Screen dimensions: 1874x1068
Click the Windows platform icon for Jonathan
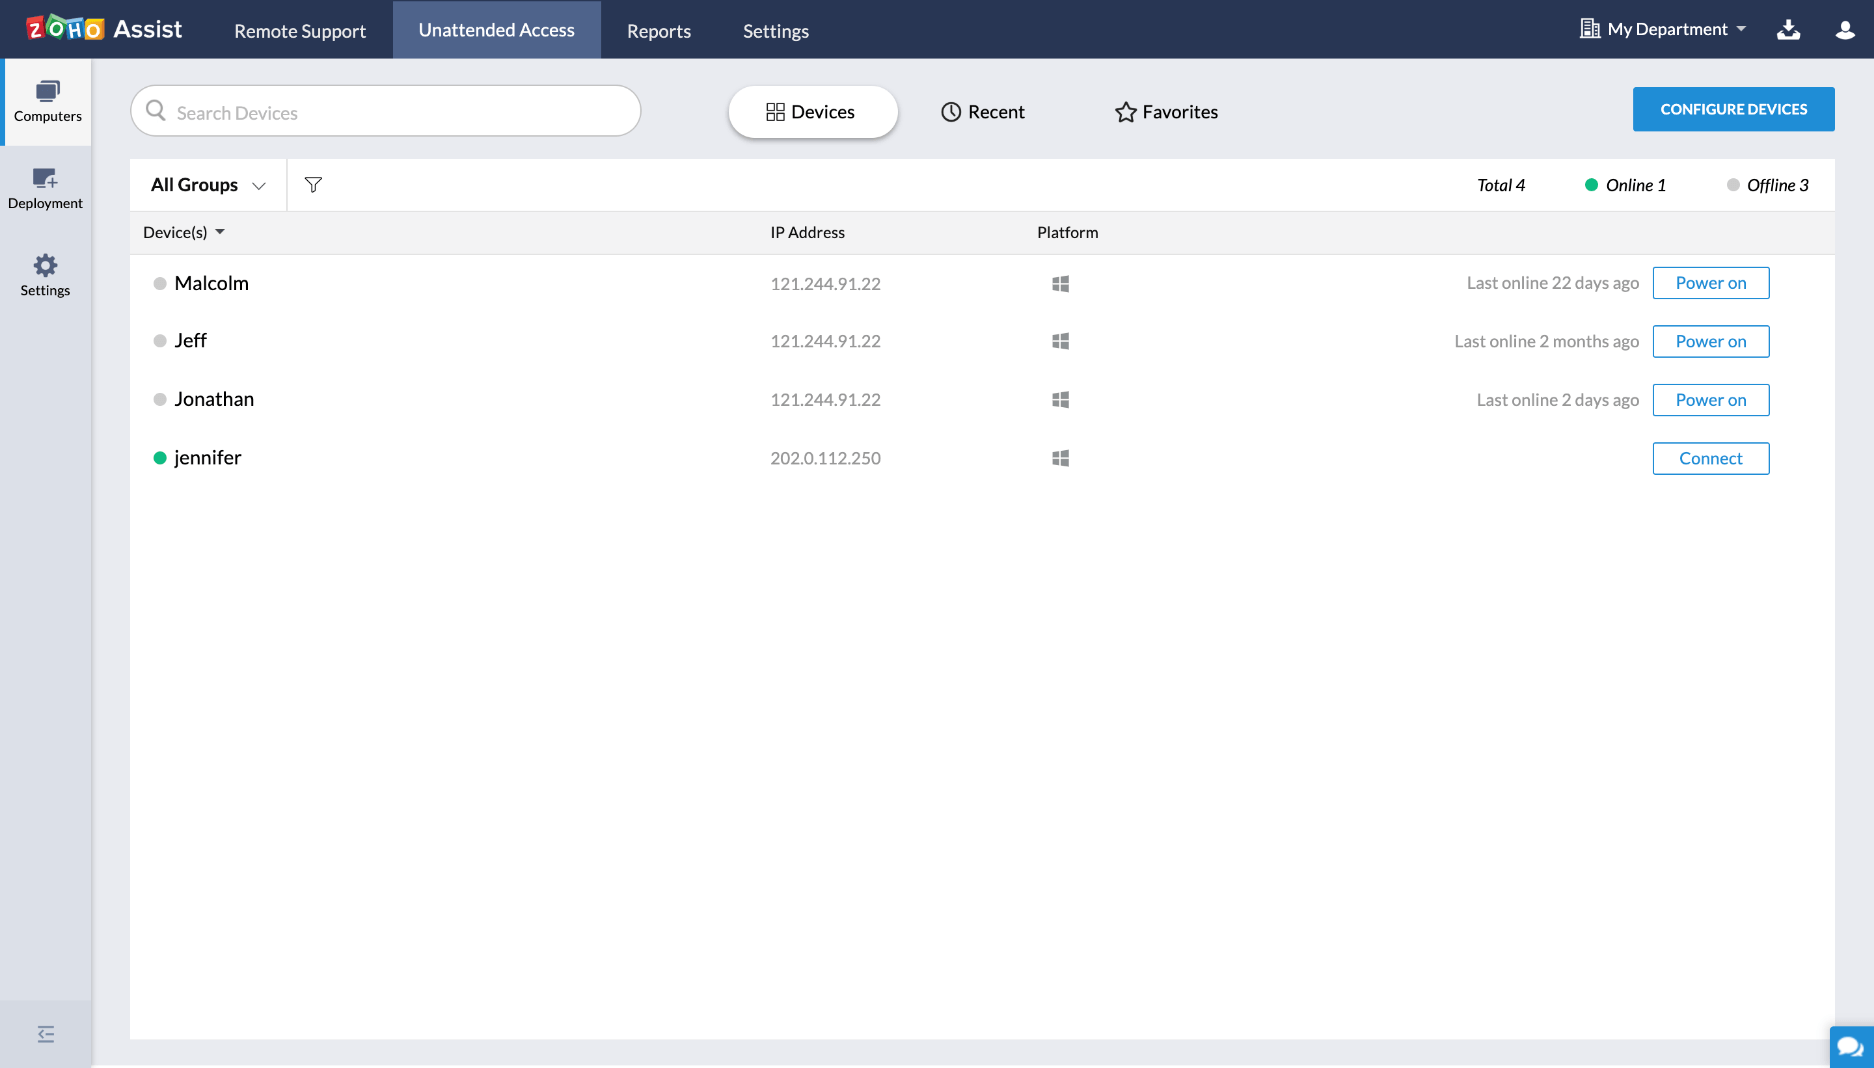pyautogui.click(x=1060, y=400)
